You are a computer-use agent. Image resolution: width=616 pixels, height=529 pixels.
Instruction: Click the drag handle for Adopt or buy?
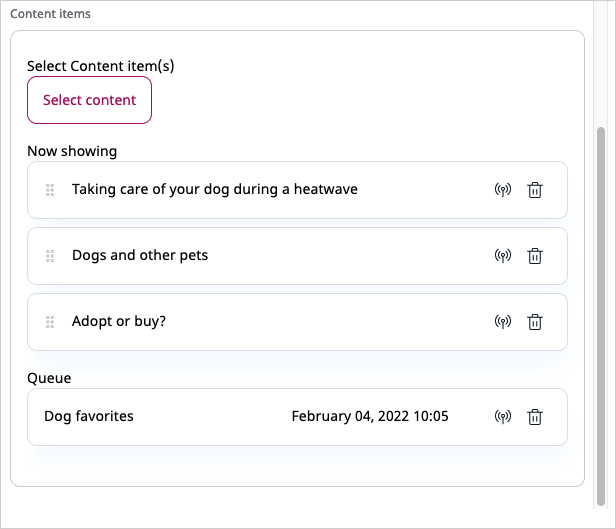pos(50,322)
